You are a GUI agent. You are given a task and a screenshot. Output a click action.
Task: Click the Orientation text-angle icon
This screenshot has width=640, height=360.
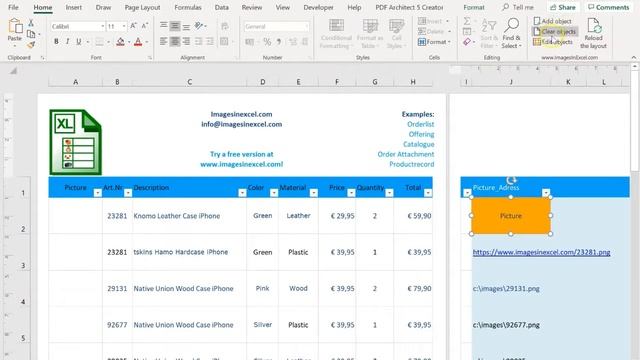point(199,26)
